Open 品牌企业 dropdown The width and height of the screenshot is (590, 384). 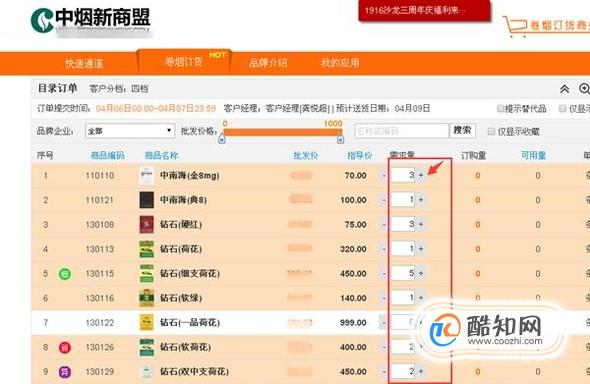(x=130, y=131)
